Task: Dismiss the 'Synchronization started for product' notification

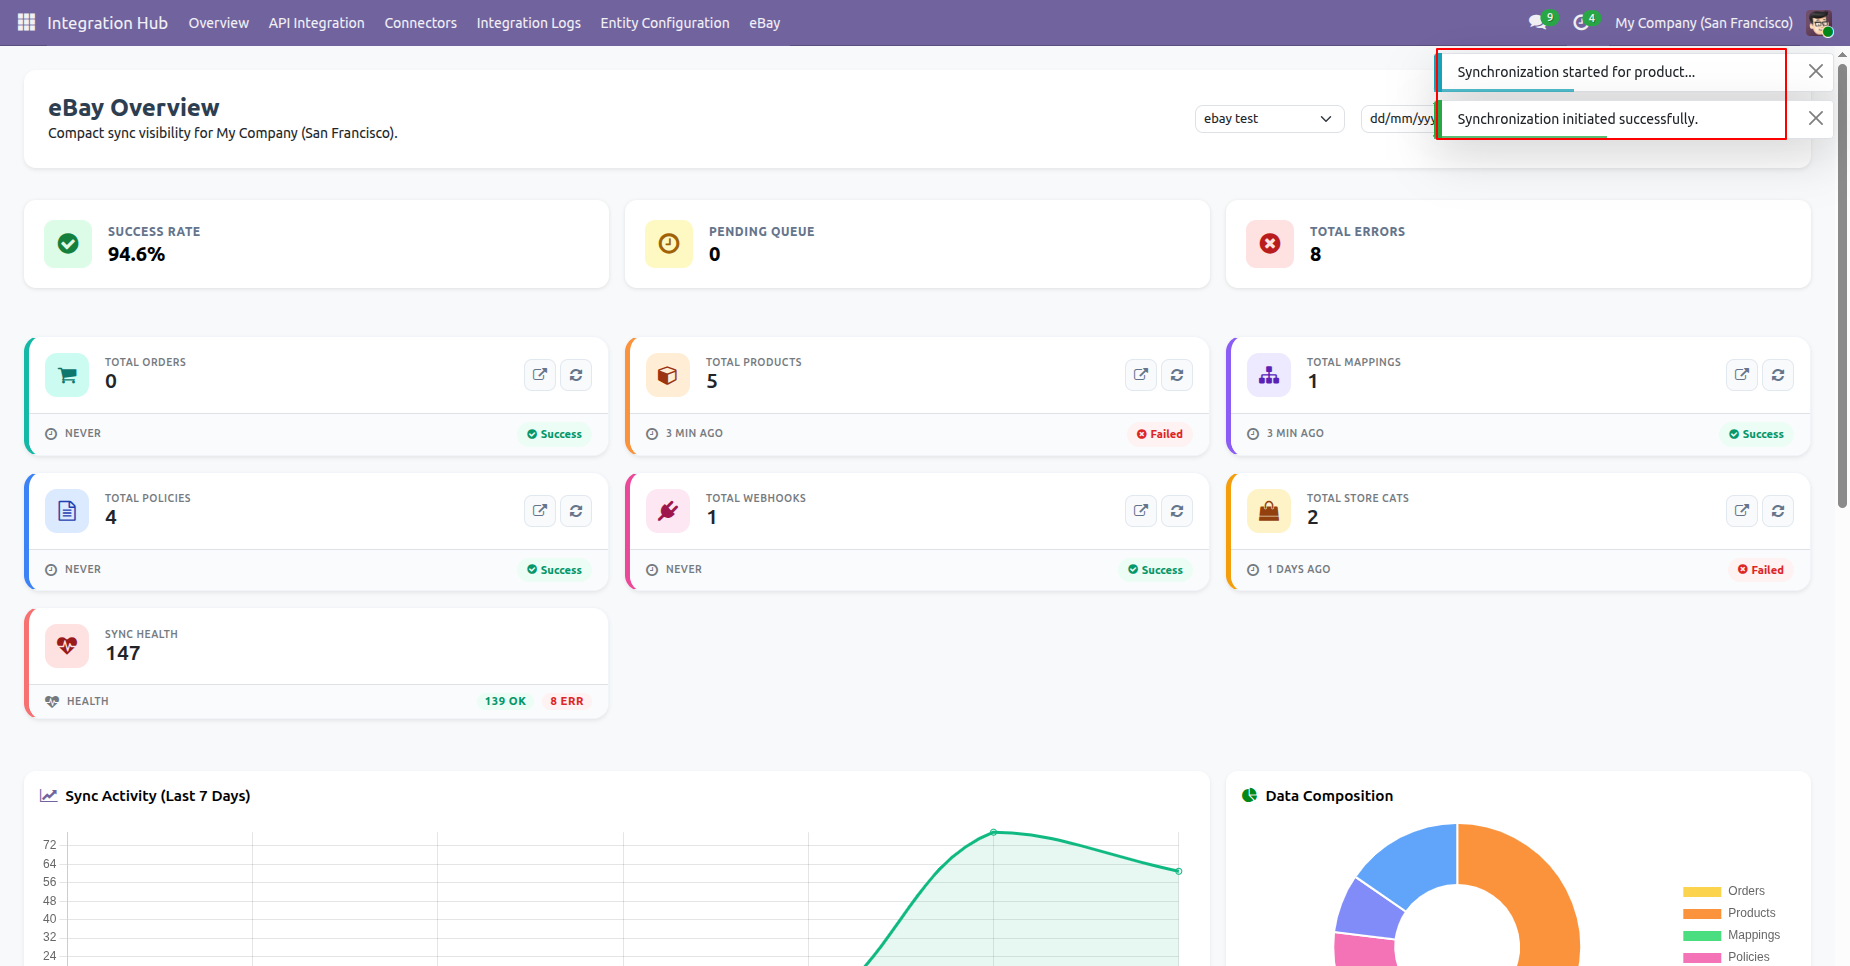Action: (x=1816, y=72)
